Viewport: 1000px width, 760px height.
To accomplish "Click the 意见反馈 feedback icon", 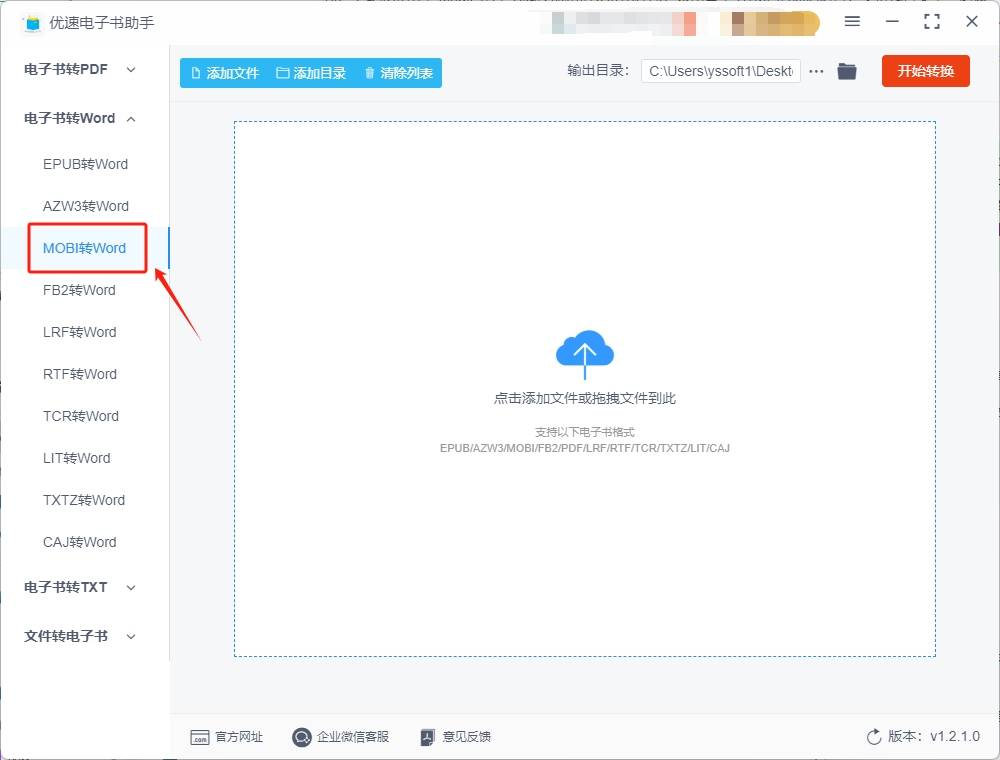I will pyautogui.click(x=427, y=737).
